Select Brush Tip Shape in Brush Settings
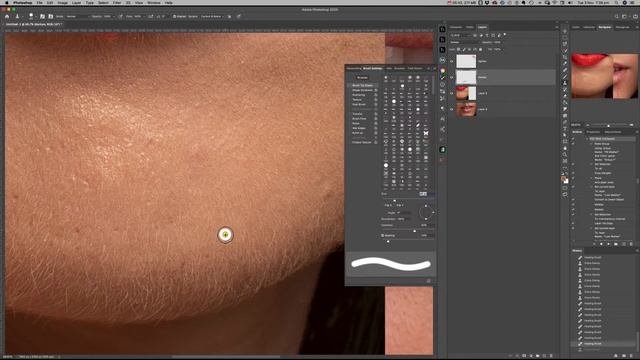Image resolution: width=640 pixels, height=360 pixels. click(362, 85)
